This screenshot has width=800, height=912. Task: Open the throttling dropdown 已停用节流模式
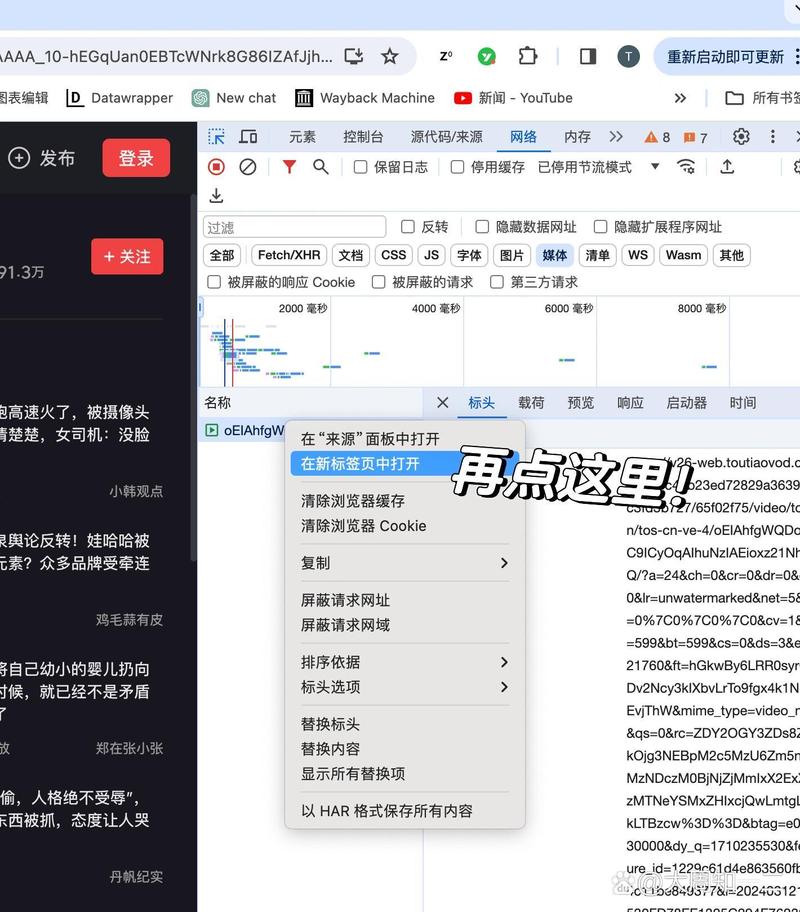599,168
